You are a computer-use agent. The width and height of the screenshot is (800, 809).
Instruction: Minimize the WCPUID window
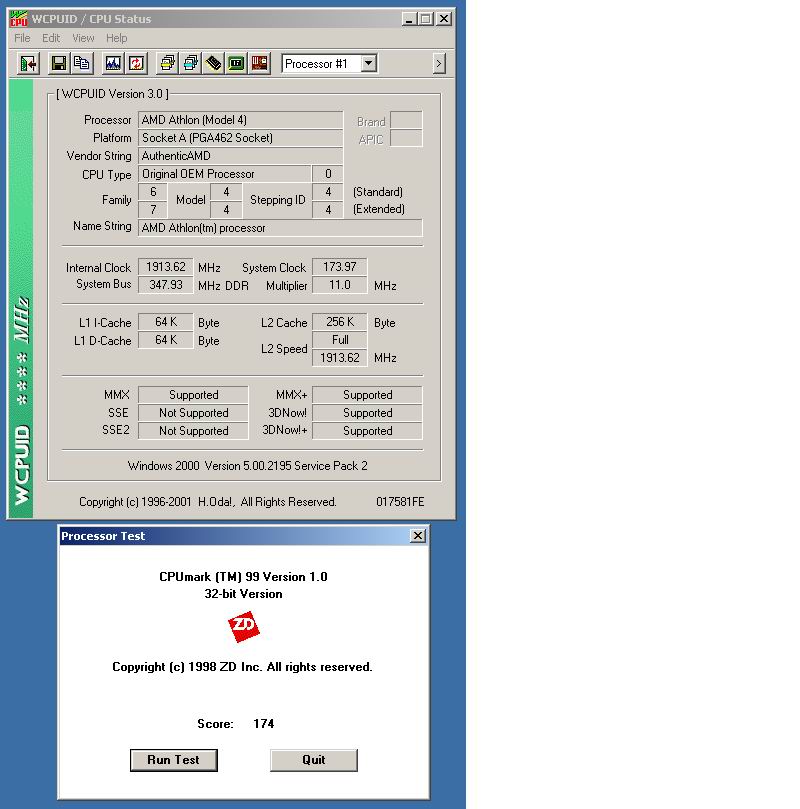click(409, 19)
